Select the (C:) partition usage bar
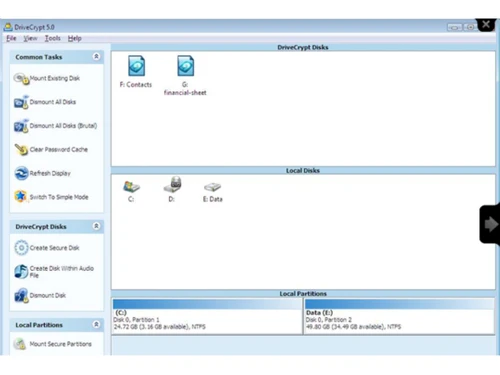 [x=207, y=304]
